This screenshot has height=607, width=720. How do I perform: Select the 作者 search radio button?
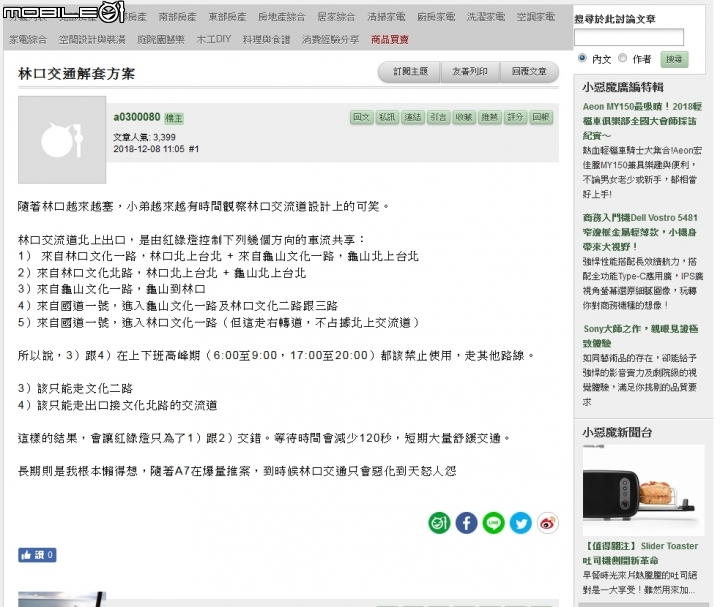click(x=623, y=58)
